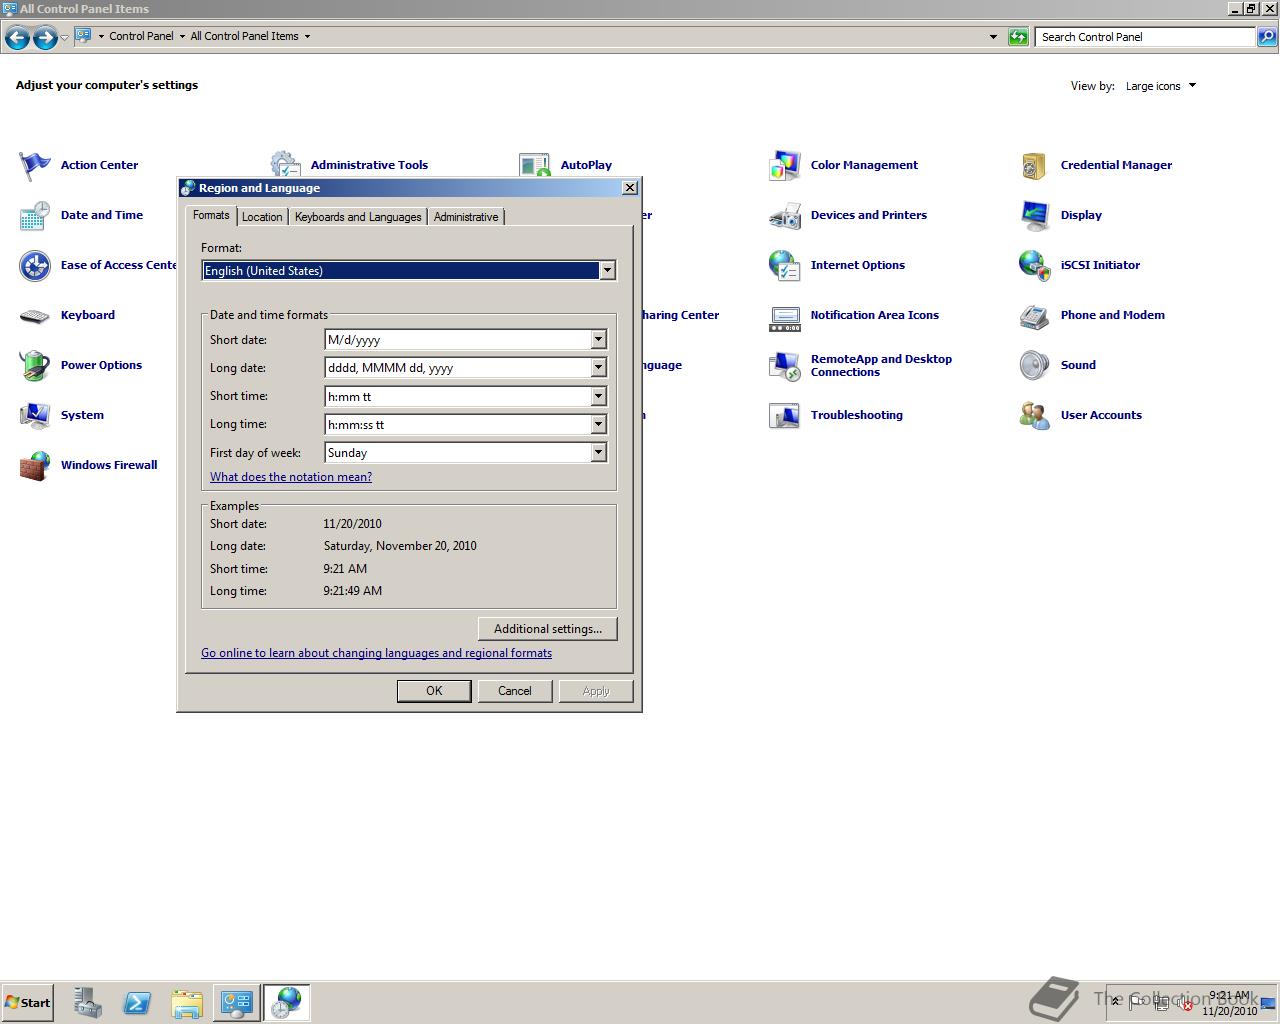Image resolution: width=1280 pixels, height=1024 pixels.
Task: Click the Refresh button next to address bar
Action: click(1018, 37)
